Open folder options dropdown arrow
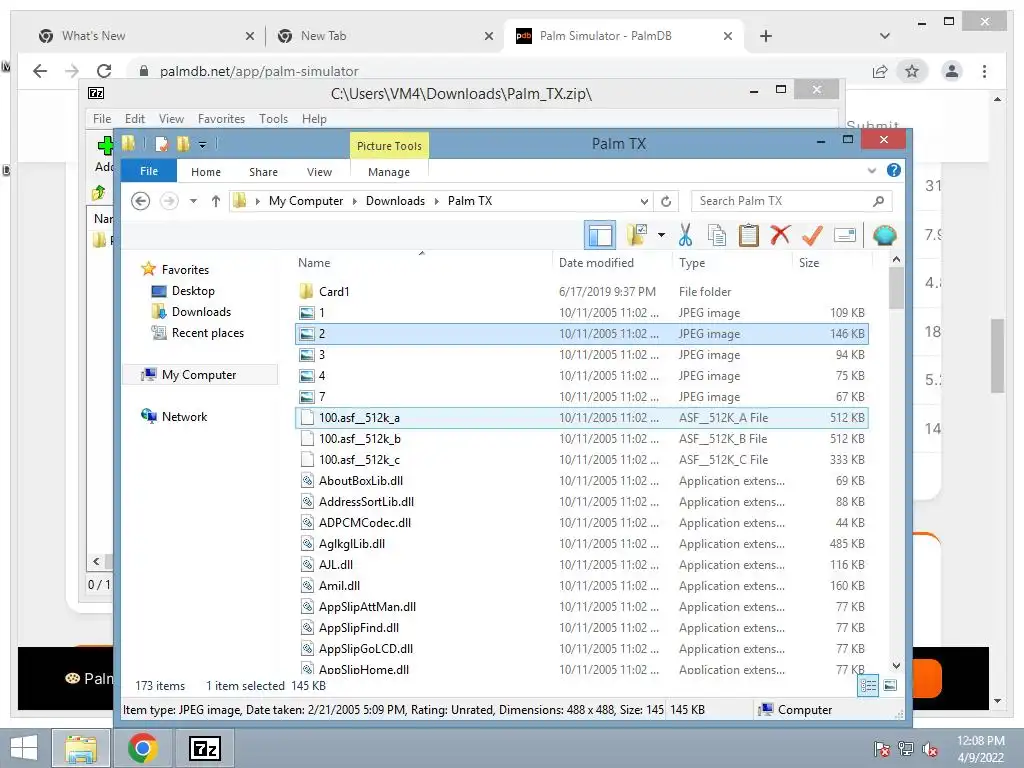The height and width of the screenshot is (768, 1024). [662, 235]
